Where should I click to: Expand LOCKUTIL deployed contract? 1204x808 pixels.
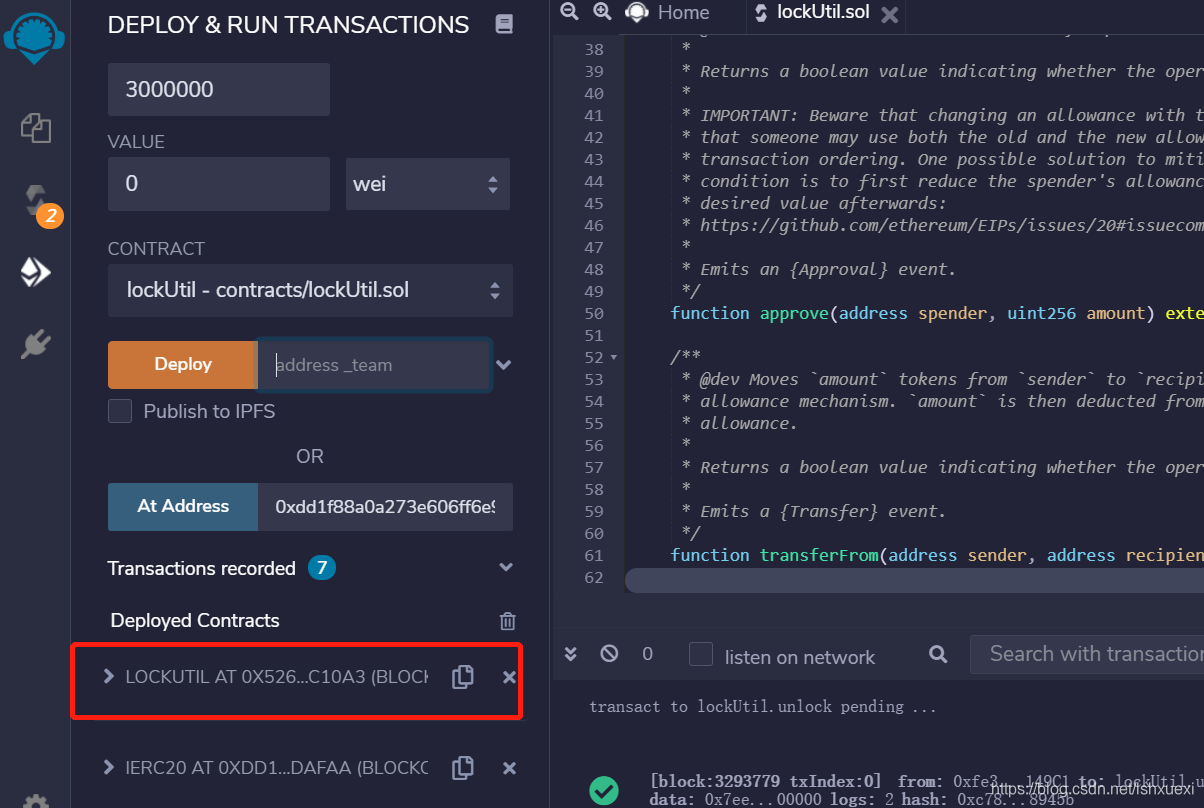108,677
